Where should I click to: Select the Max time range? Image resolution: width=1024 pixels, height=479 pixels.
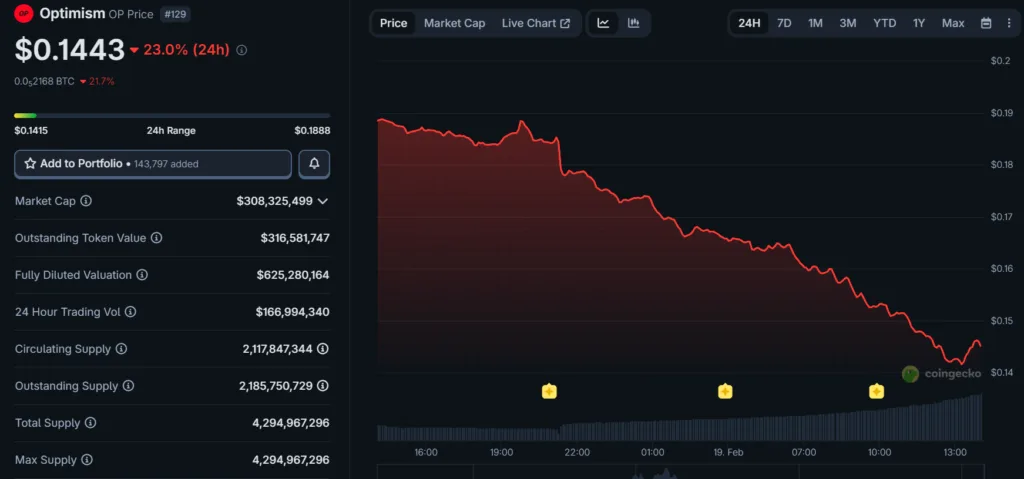click(x=953, y=24)
